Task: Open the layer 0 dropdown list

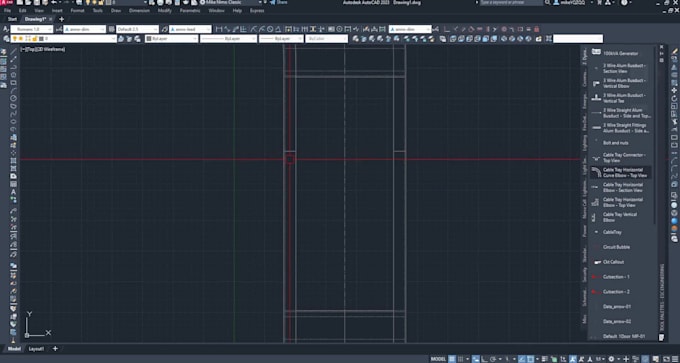Action: tap(63, 39)
